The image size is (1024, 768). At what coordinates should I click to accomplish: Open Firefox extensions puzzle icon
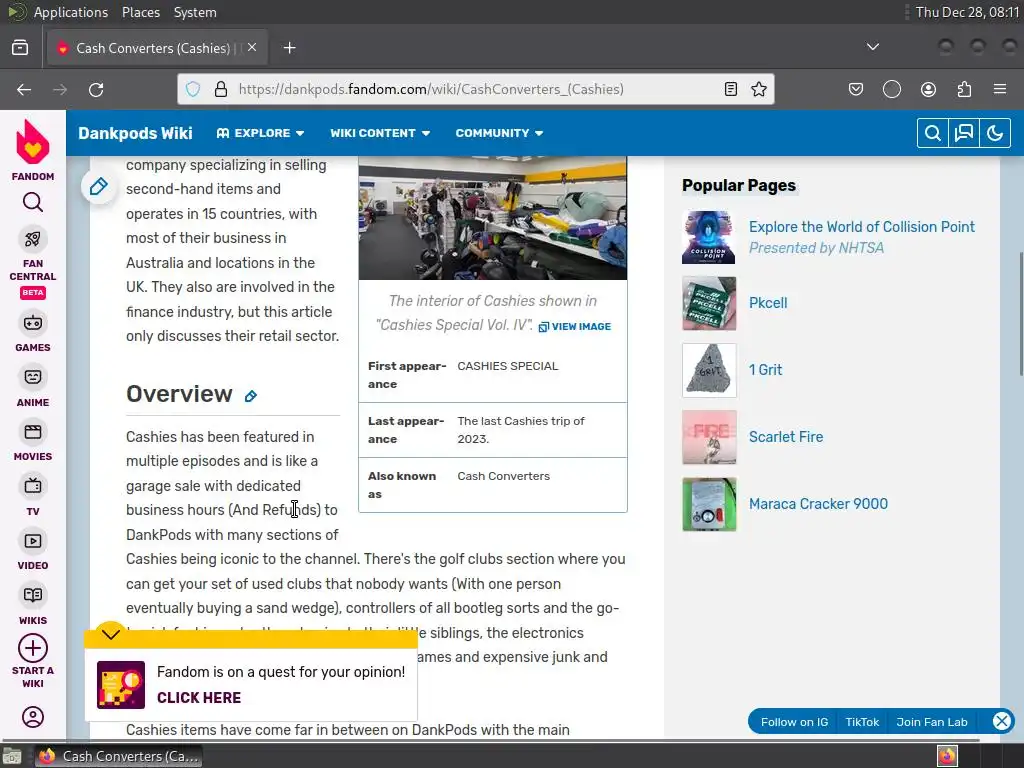pos(964,89)
